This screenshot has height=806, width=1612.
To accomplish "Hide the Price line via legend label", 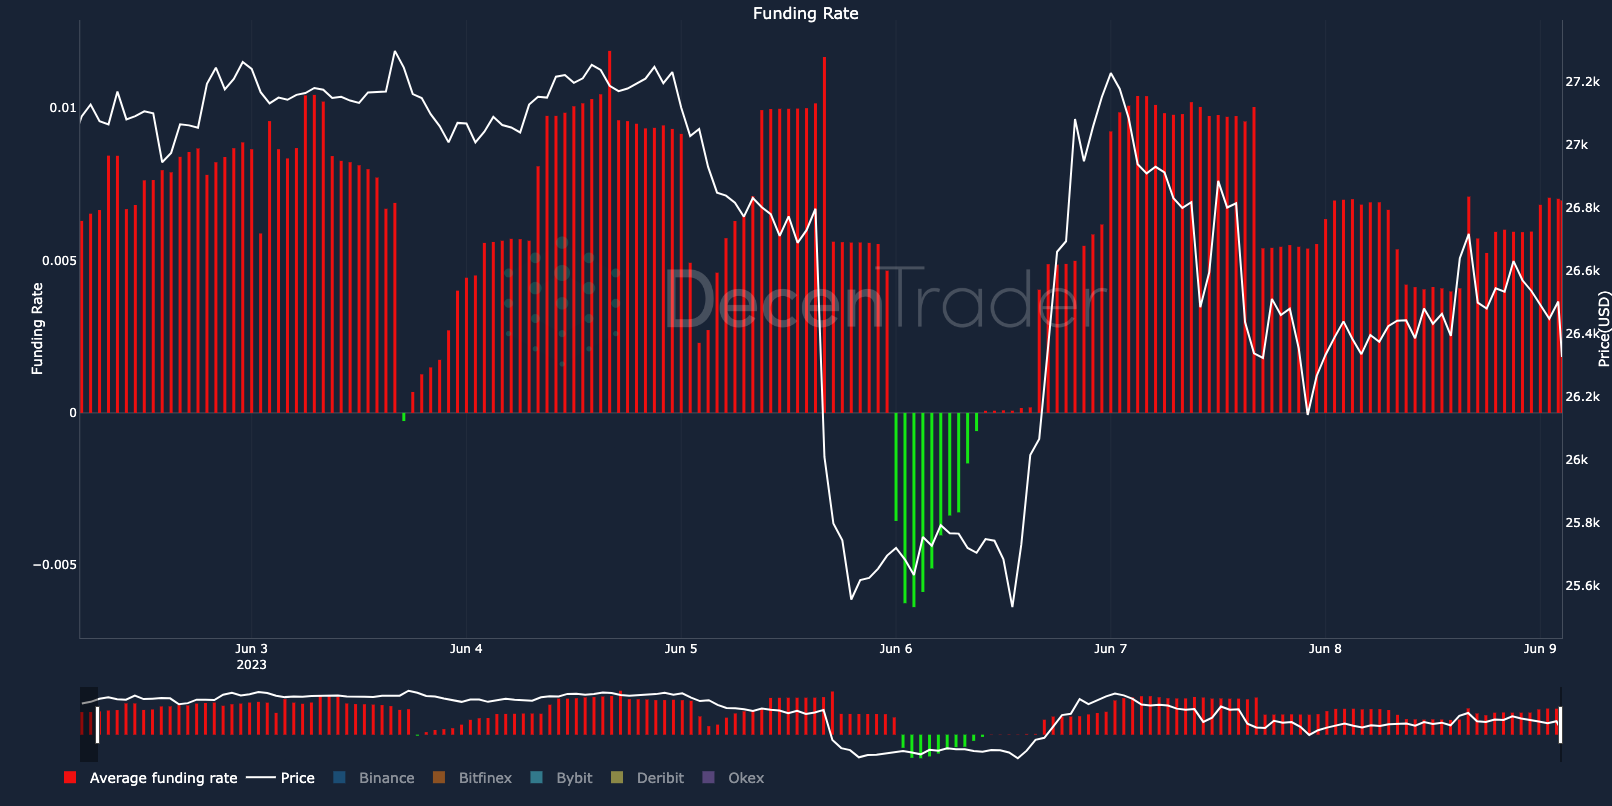I will pos(298,778).
